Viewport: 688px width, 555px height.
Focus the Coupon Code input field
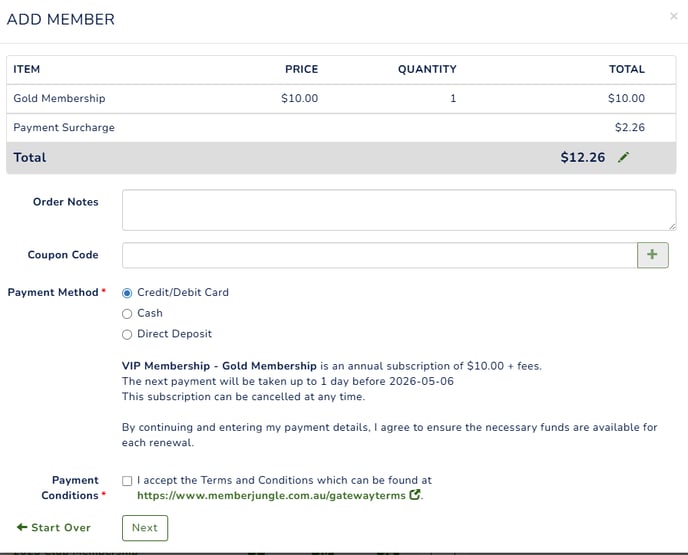coord(380,255)
